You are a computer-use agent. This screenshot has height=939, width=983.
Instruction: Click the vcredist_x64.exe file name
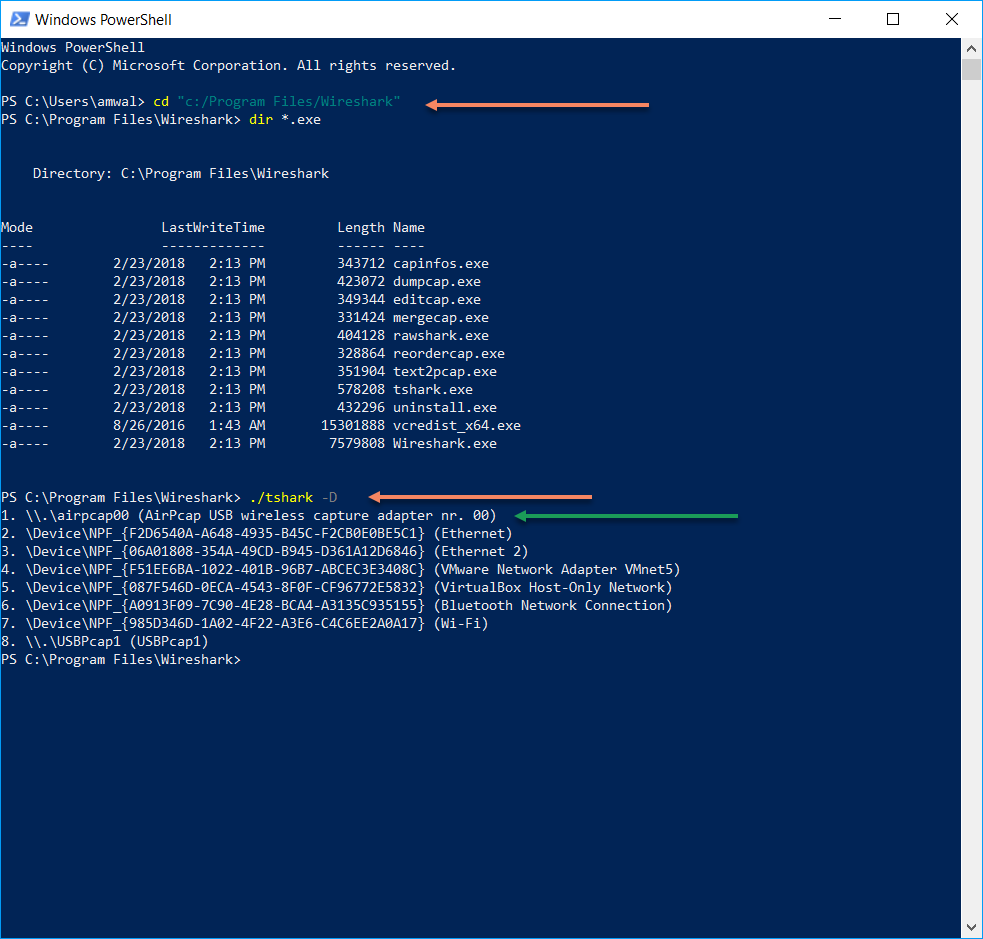pos(456,425)
